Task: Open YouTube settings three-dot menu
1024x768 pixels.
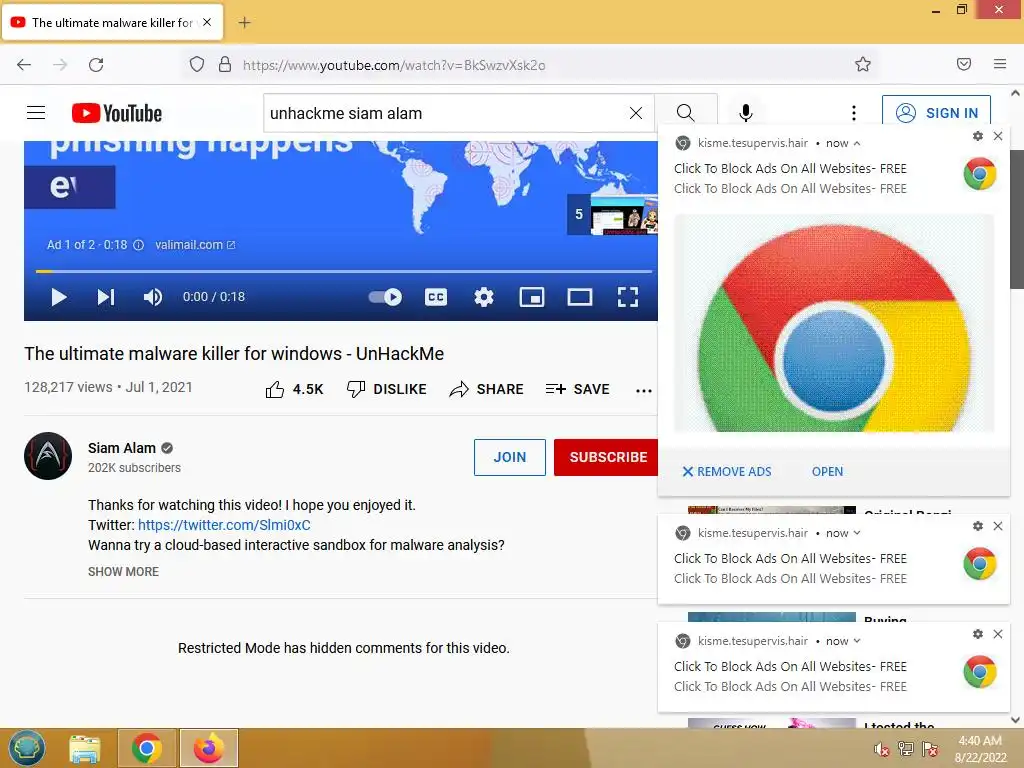Action: (x=854, y=113)
